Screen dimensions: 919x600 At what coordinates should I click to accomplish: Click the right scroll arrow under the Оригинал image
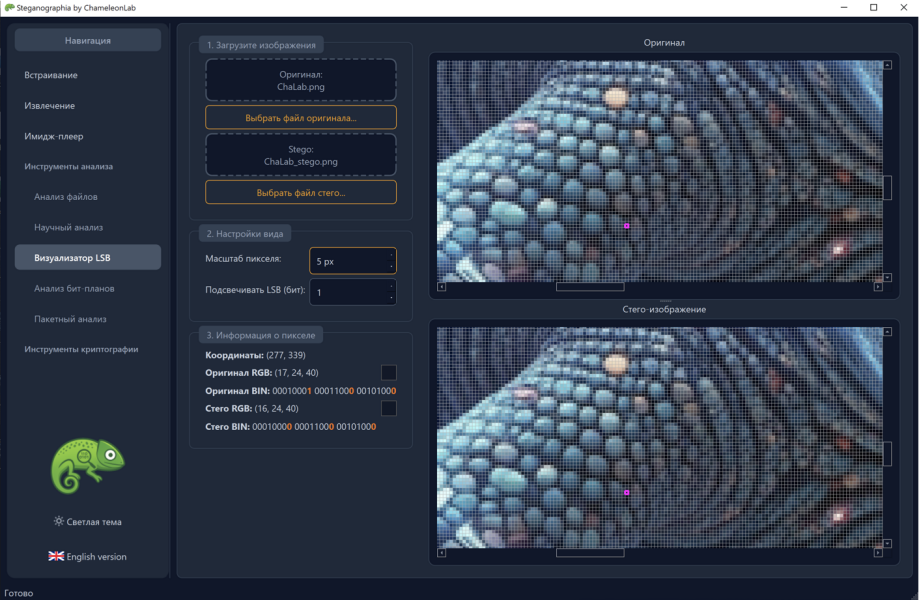coord(877,287)
